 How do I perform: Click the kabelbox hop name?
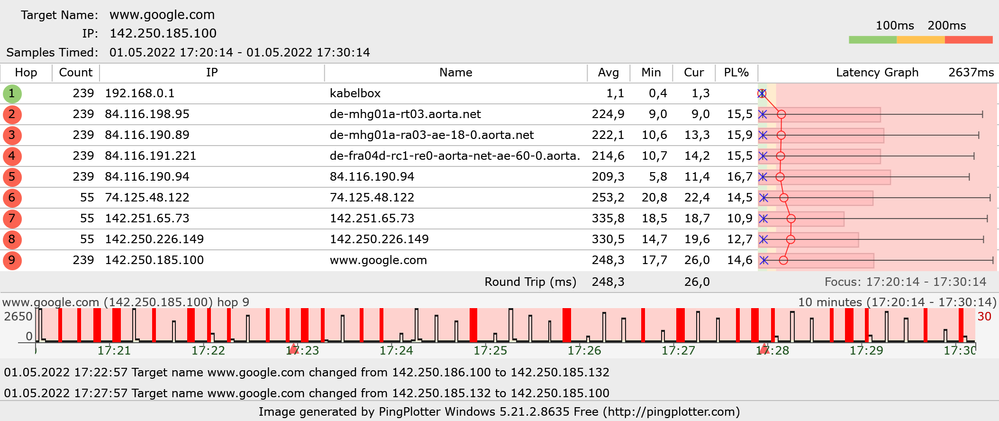356,94
